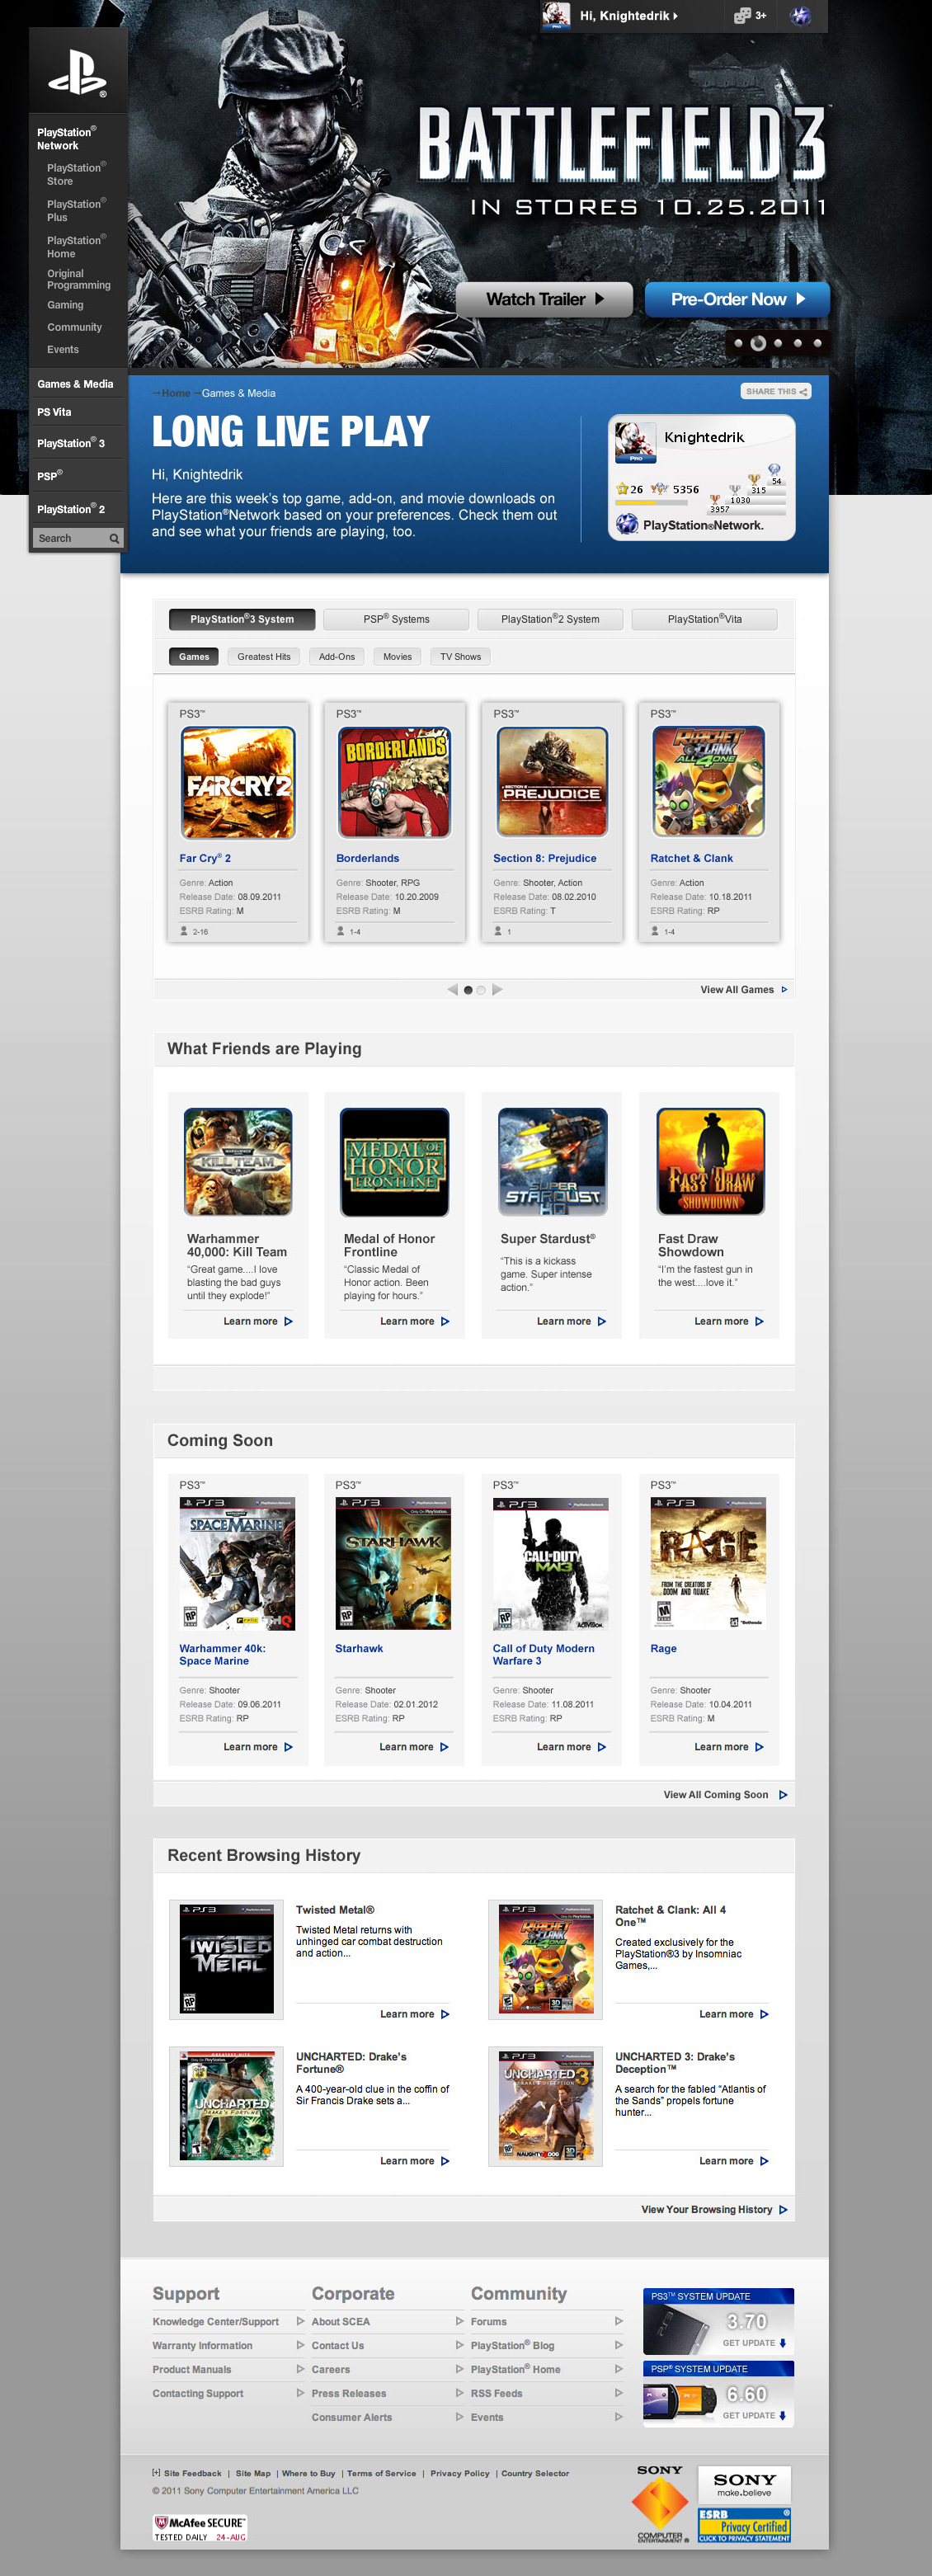Open PlayStation Store sidebar link
Screen dimensions: 932x2576
[76, 174]
